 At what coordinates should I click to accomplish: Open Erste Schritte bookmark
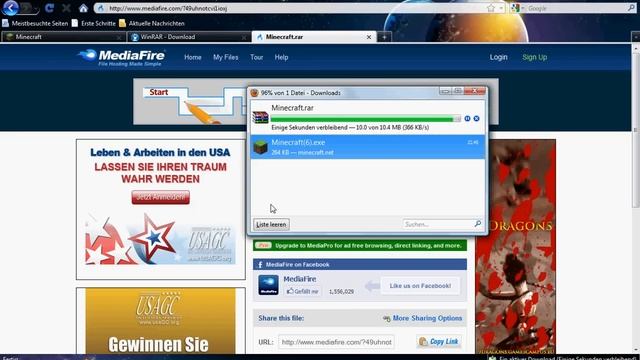pyautogui.click(x=93, y=23)
